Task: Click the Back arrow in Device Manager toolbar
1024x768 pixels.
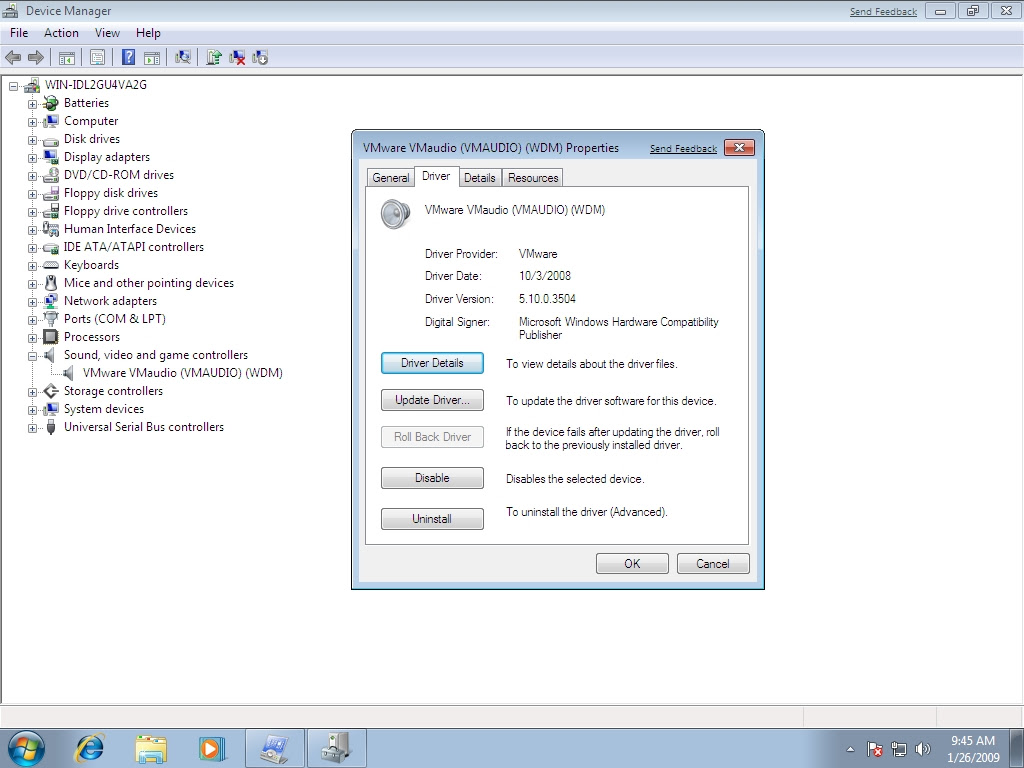Action: (x=13, y=57)
